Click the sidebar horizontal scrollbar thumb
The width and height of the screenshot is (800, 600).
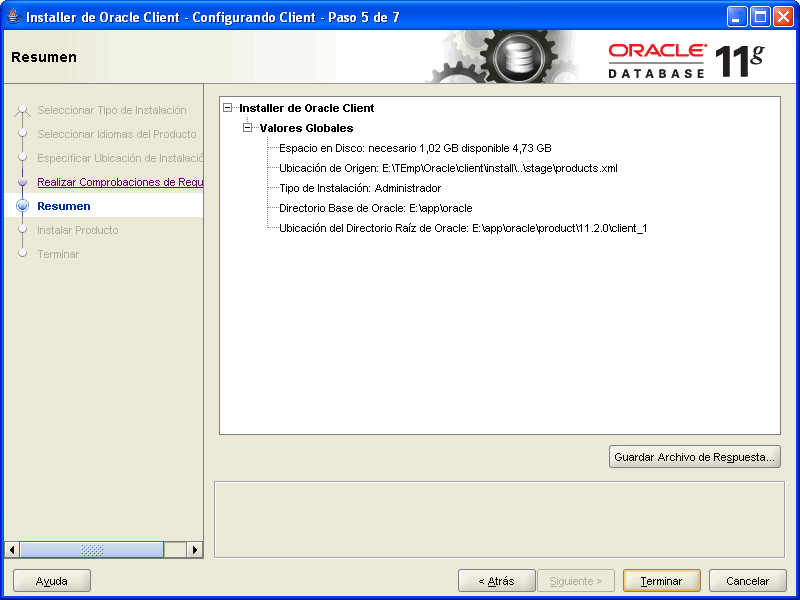tap(92, 549)
